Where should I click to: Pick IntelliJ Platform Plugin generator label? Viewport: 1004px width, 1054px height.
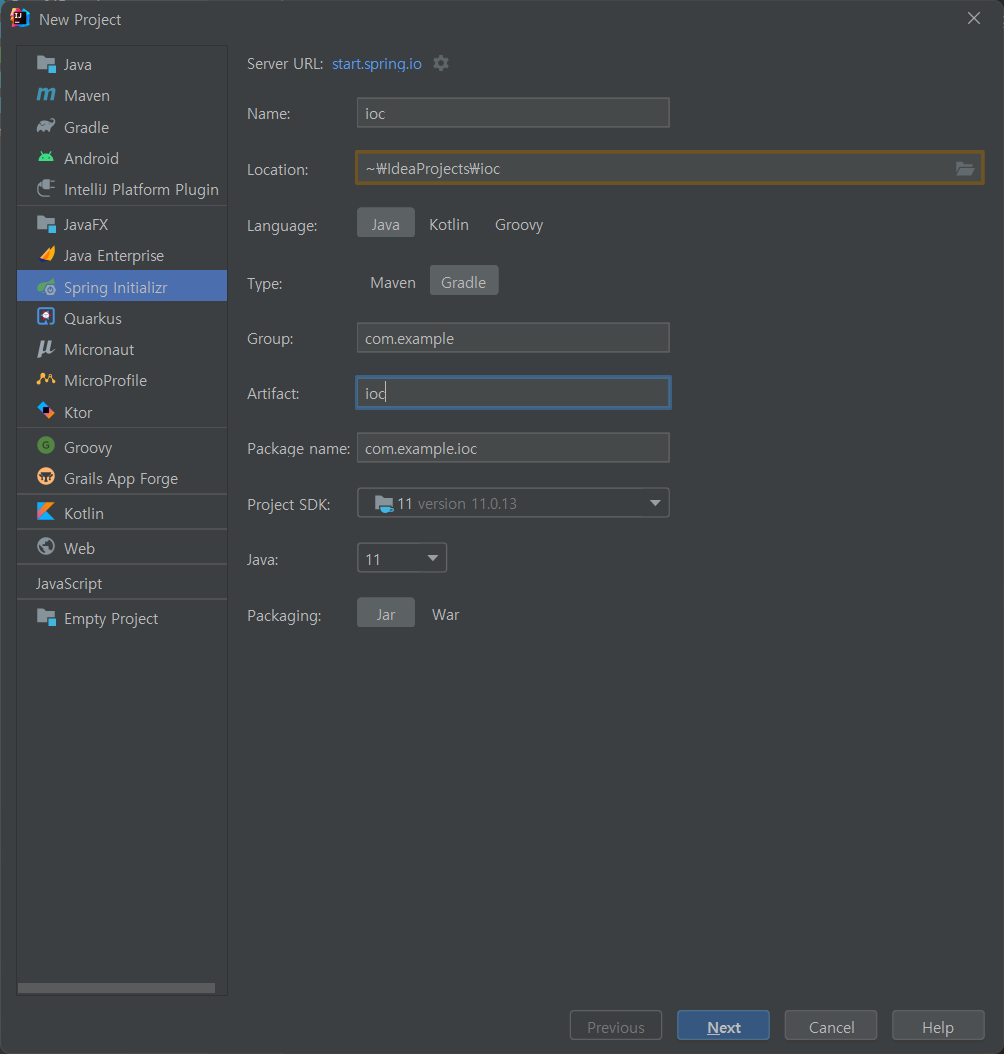coord(141,190)
